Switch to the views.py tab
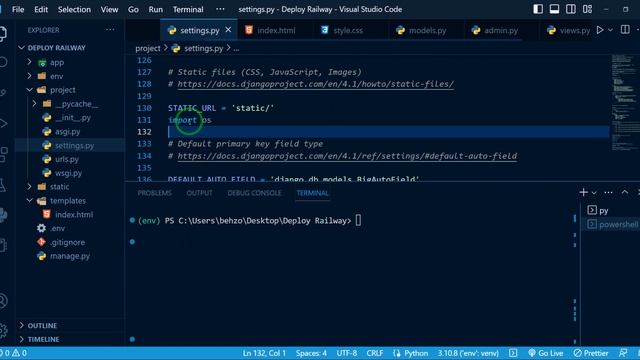This screenshot has height=360, width=640. pyautogui.click(x=569, y=30)
